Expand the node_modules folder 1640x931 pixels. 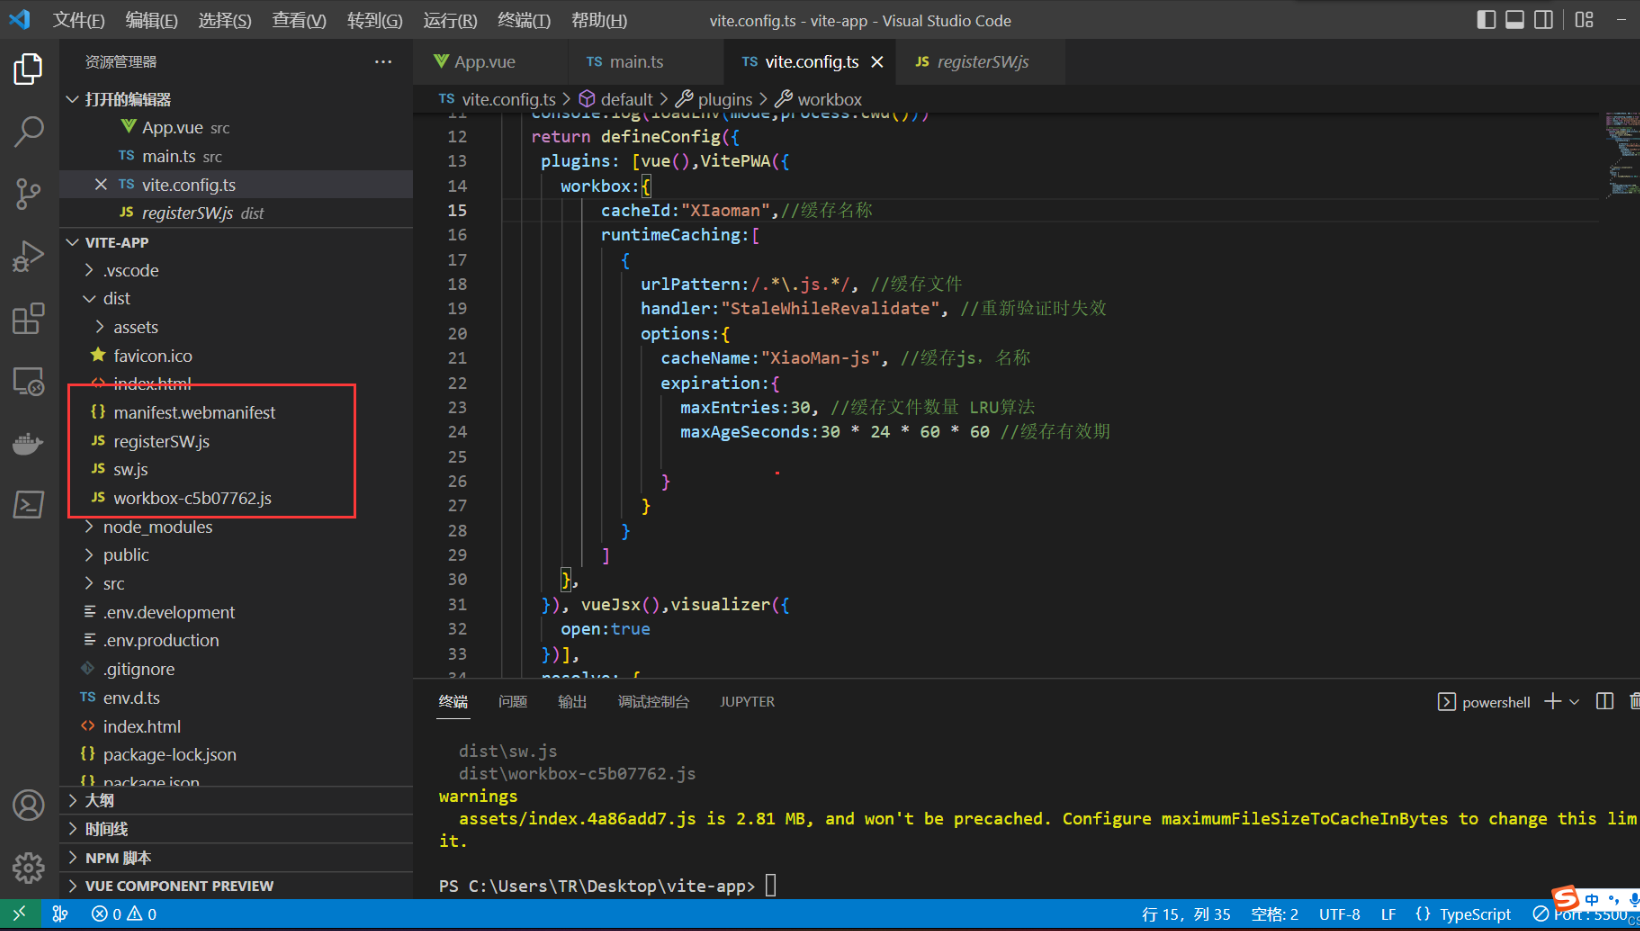click(157, 527)
